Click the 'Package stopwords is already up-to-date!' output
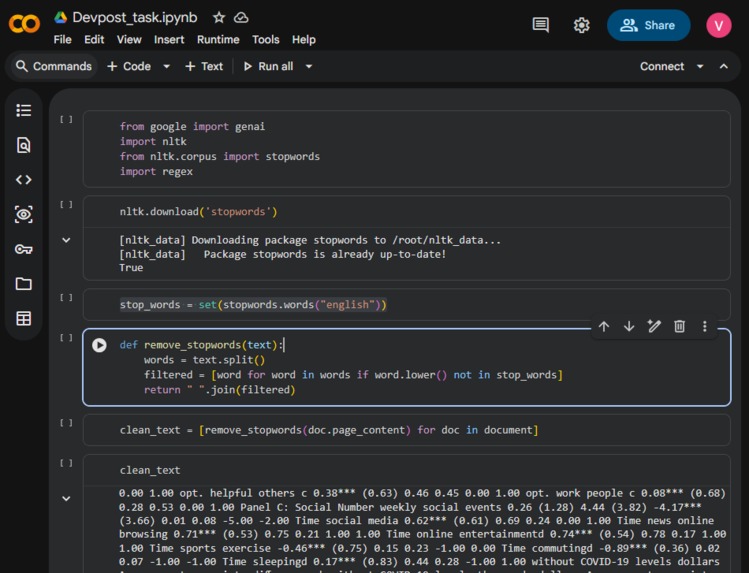Image resolution: width=749 pixels, height=573 pixels. pyautogui.click(x=325, y=254)
